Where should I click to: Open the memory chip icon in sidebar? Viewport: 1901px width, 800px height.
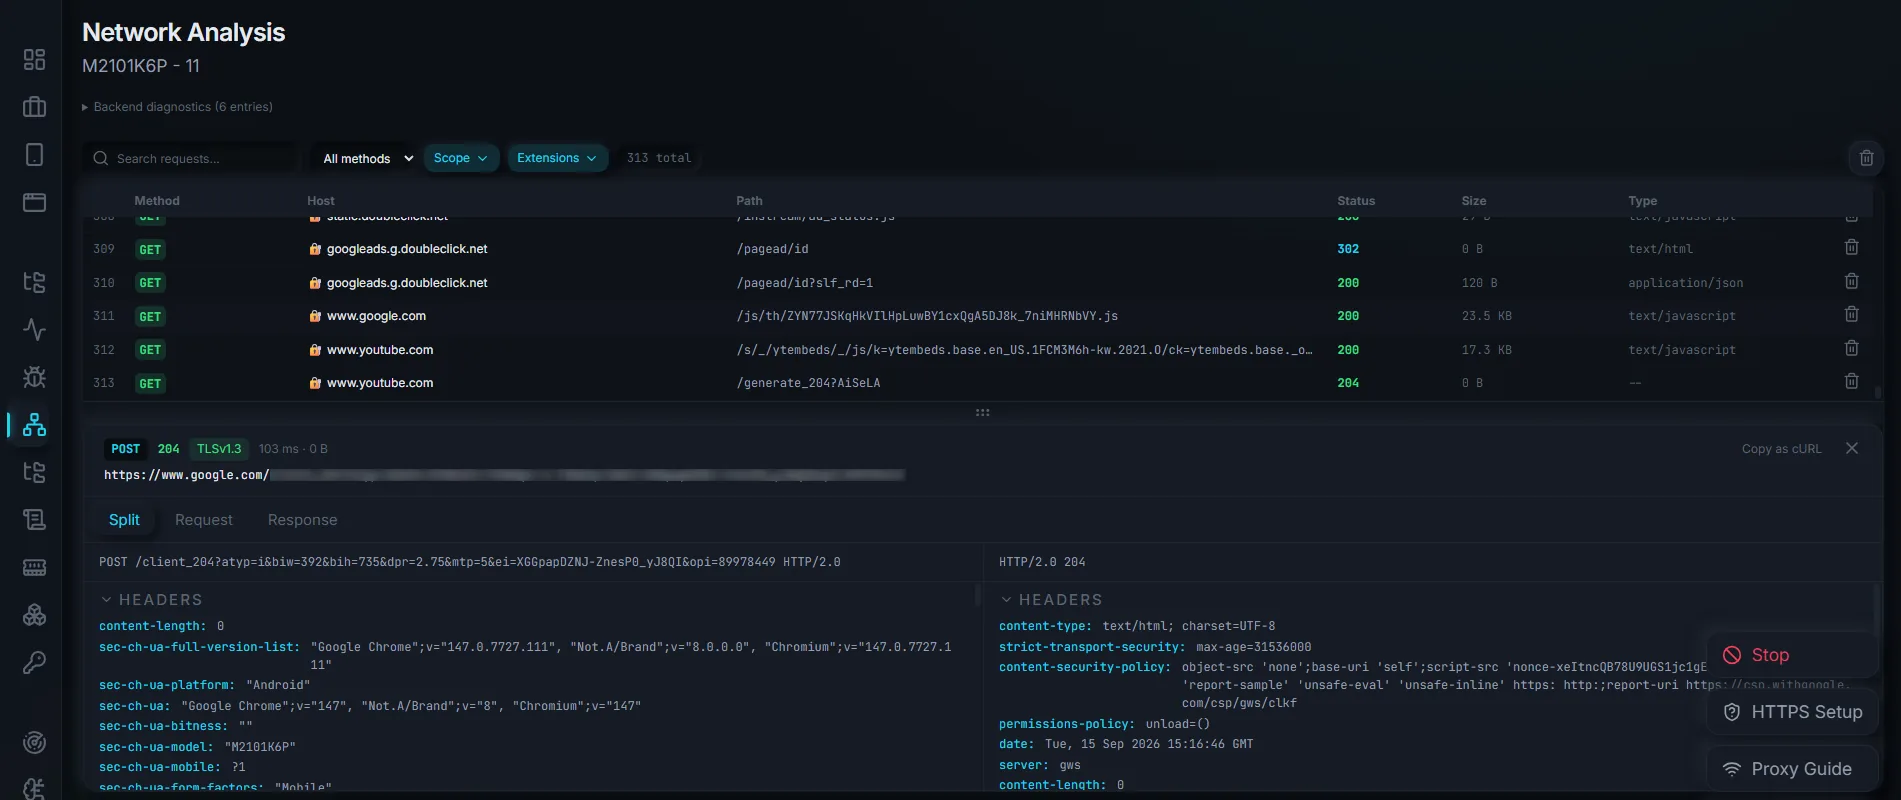tap(34, 567)
